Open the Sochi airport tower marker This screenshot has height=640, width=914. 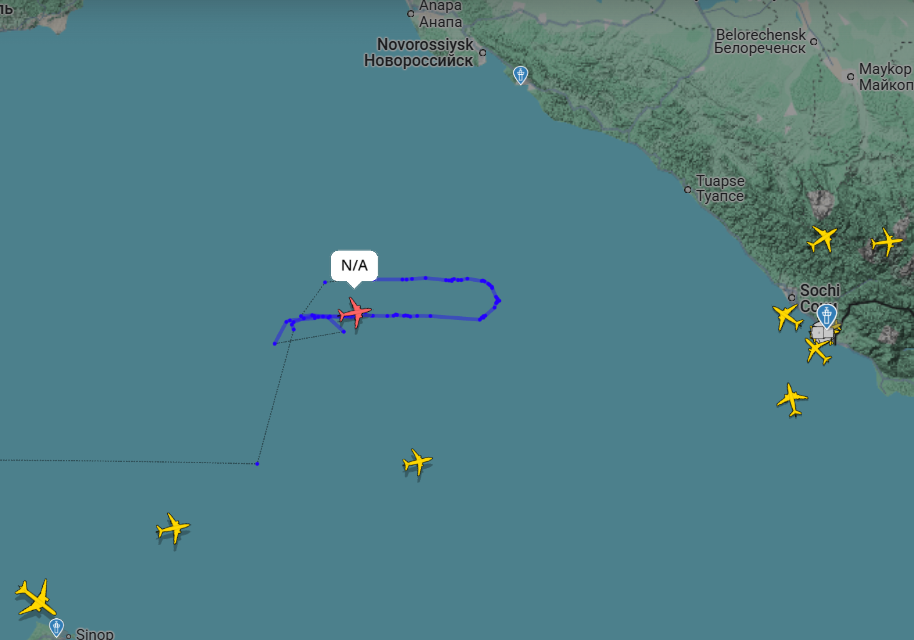click(x=826, y=316)
